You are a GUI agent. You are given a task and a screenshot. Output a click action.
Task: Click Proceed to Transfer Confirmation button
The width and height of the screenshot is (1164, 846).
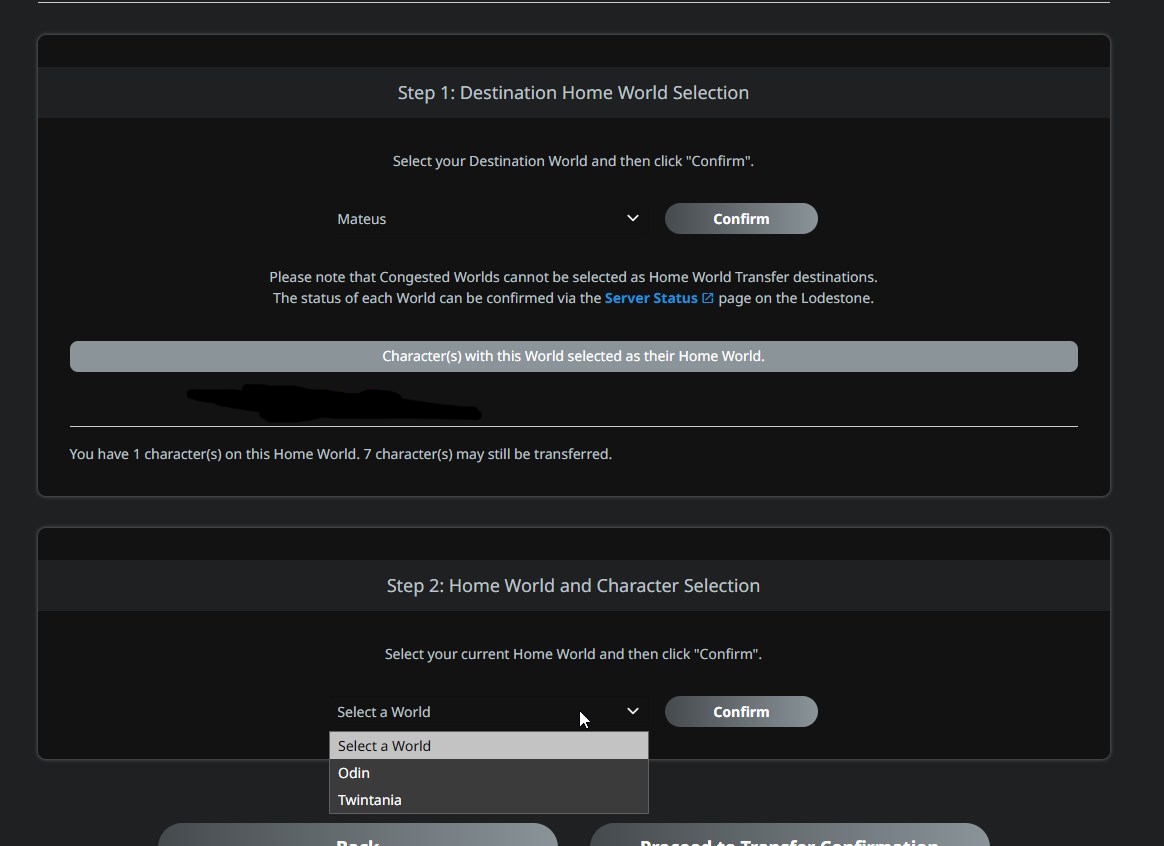tap(790, 836)
